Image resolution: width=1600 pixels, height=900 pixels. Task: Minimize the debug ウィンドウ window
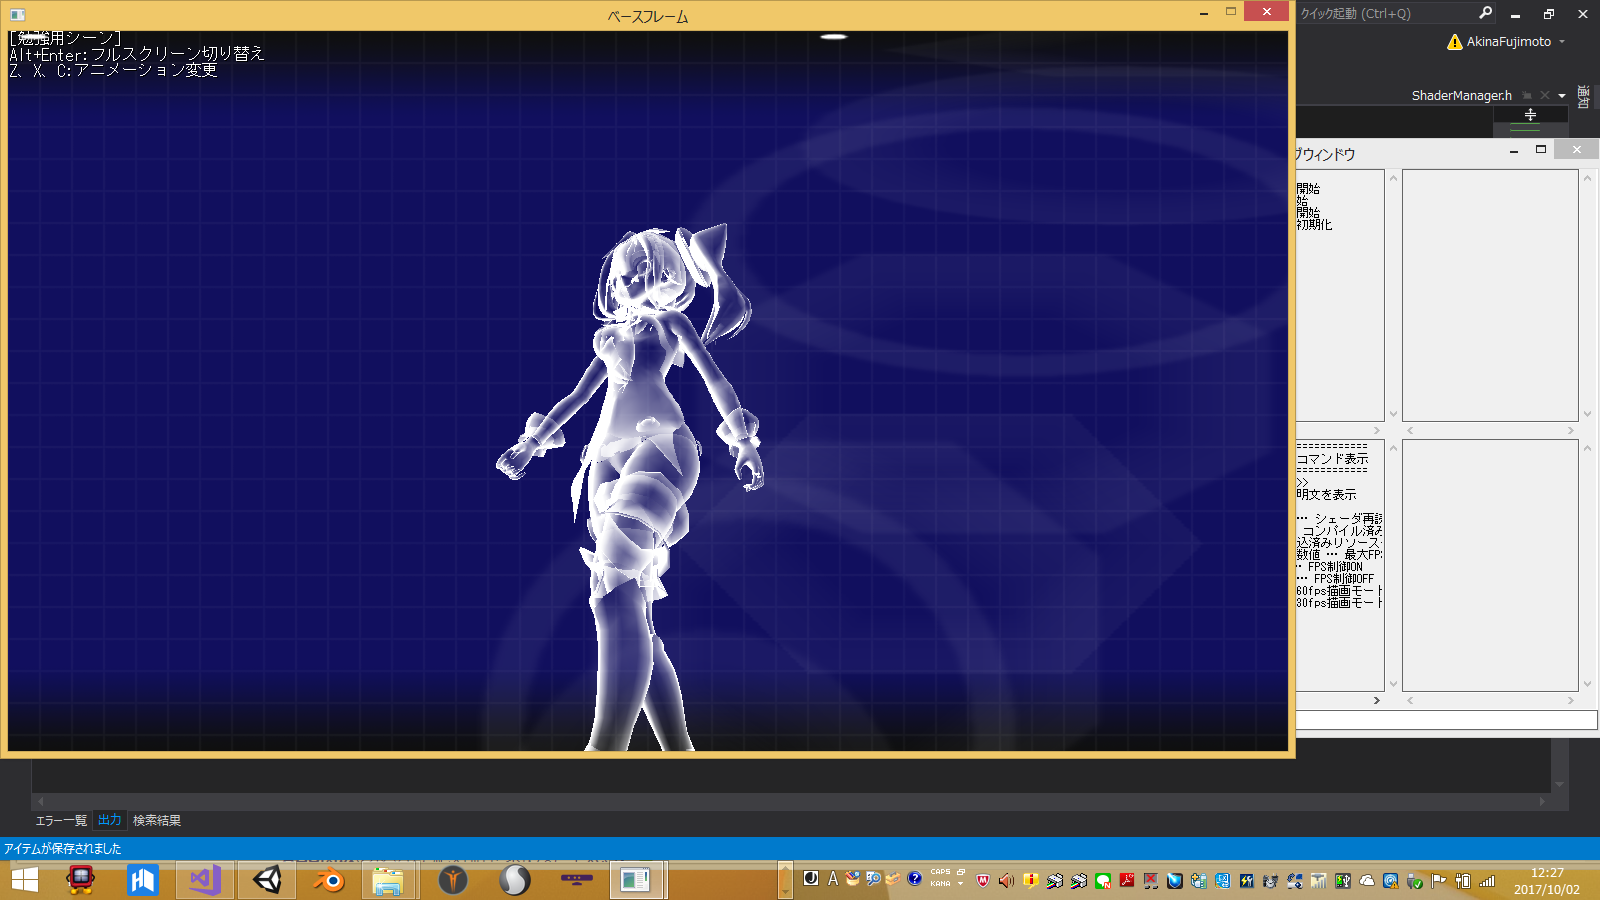point(1514,151)
